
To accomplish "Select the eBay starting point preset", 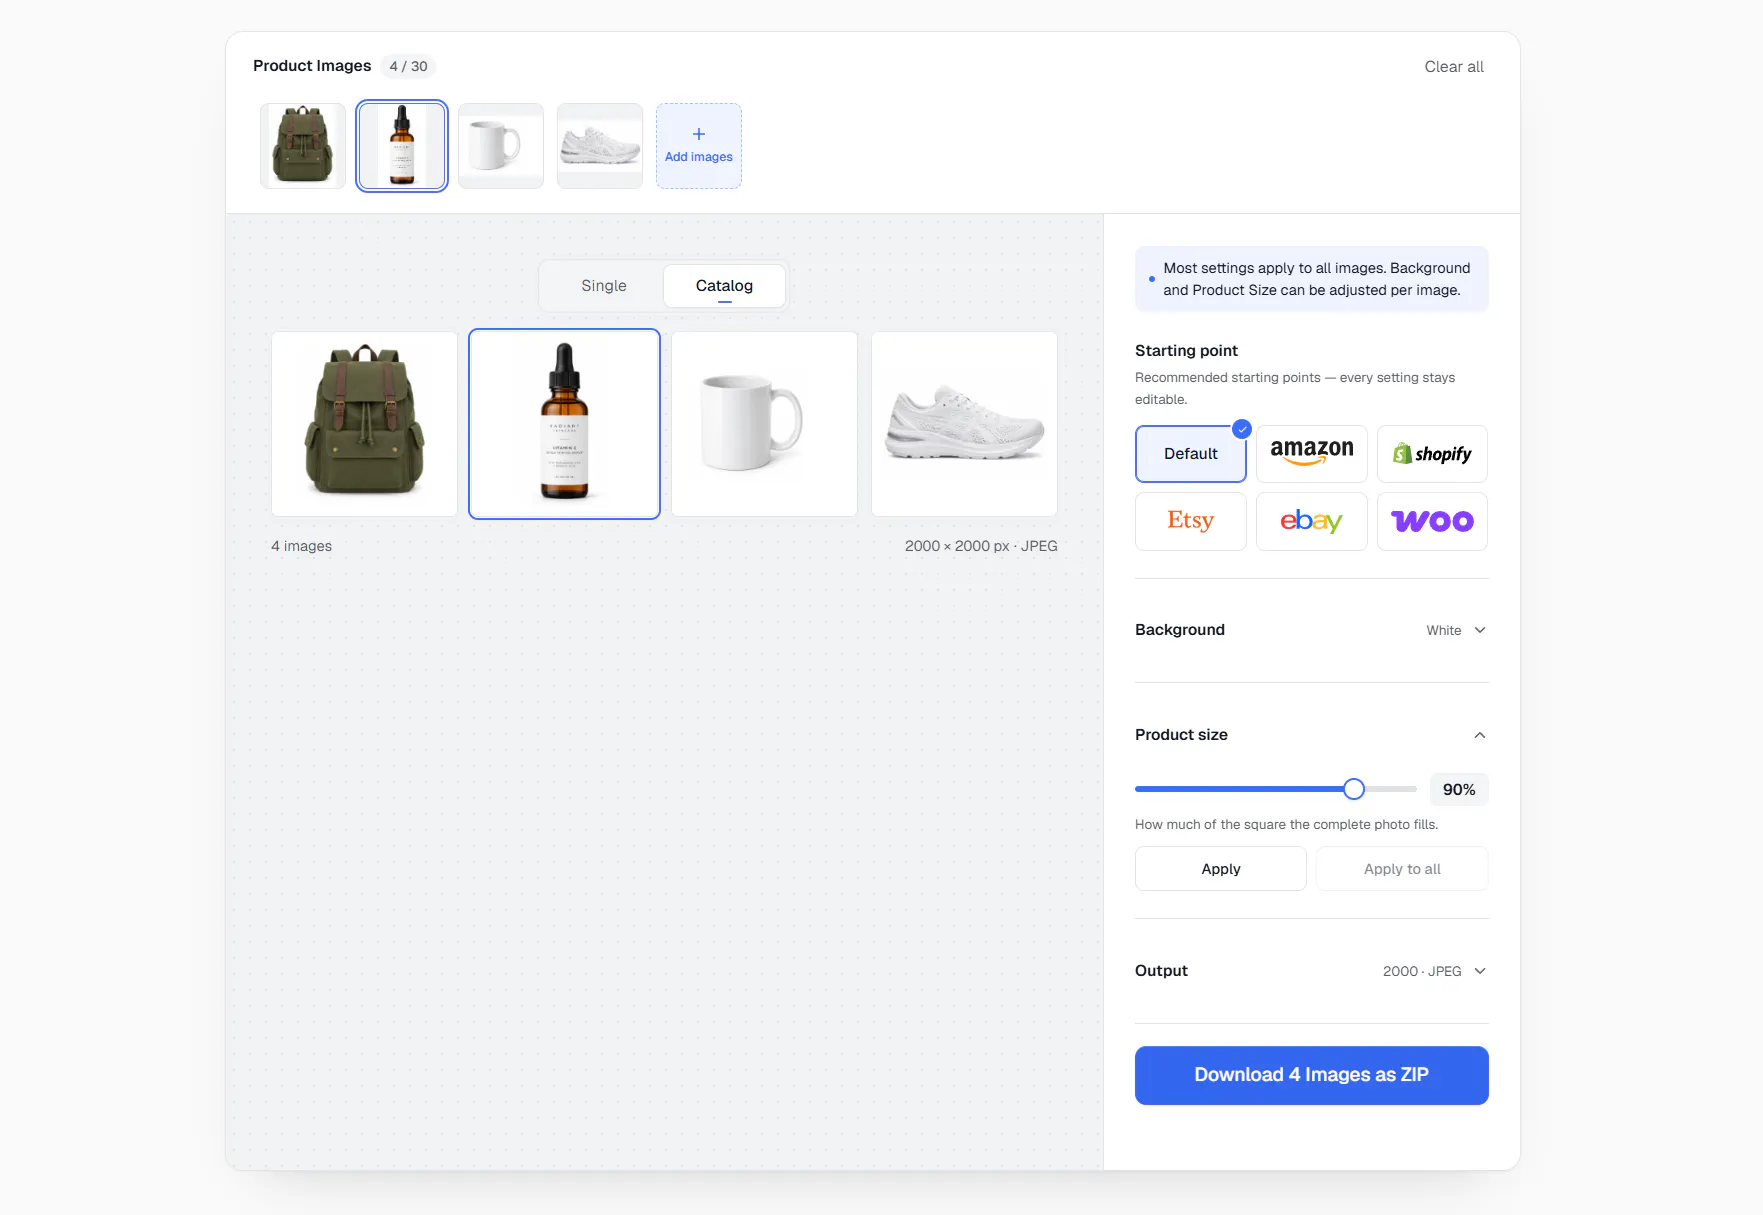I will [1311, 521].
